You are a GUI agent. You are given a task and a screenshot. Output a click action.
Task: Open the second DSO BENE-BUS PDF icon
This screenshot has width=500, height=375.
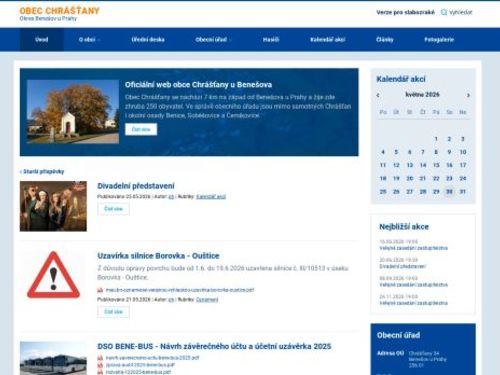(100, 365)
